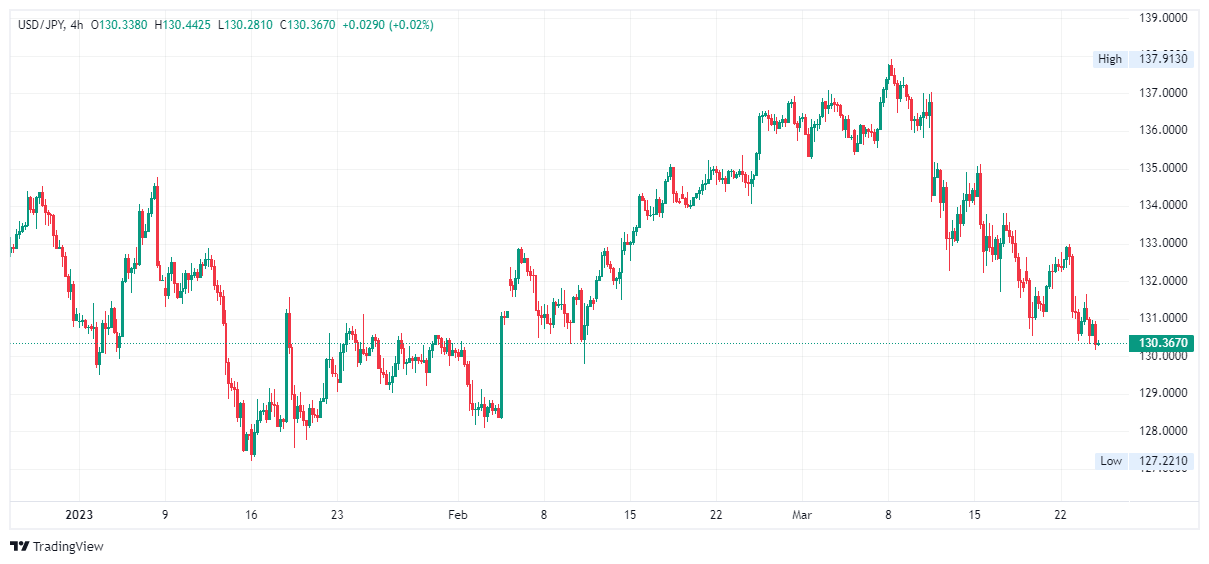
Task: Open the TradingView text link
Action: point(68,547)
